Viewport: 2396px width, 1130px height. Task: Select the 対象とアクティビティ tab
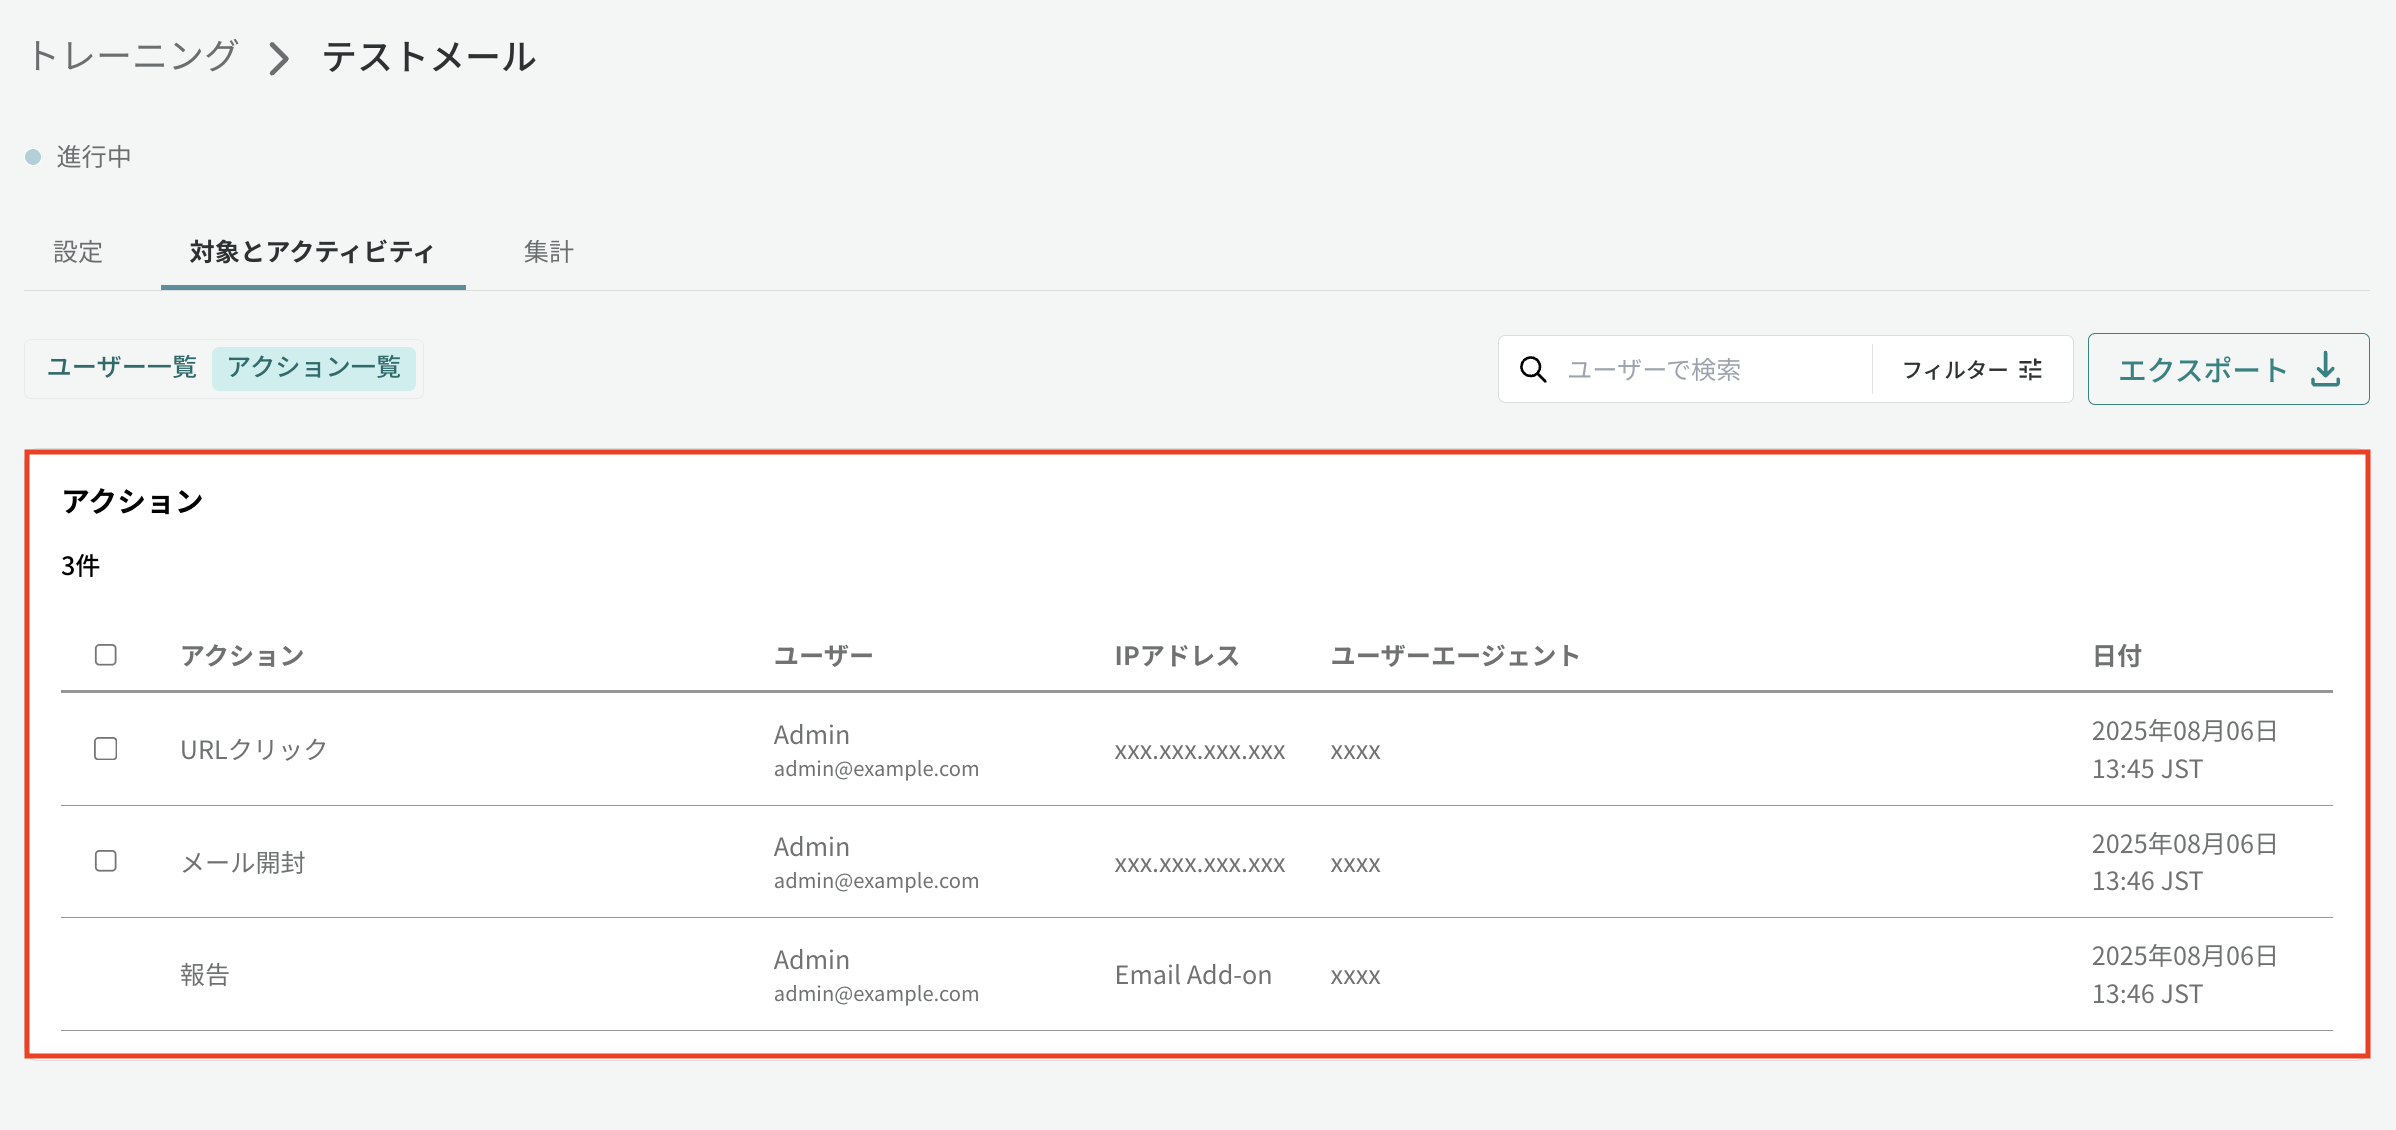(x=313, y=252)
